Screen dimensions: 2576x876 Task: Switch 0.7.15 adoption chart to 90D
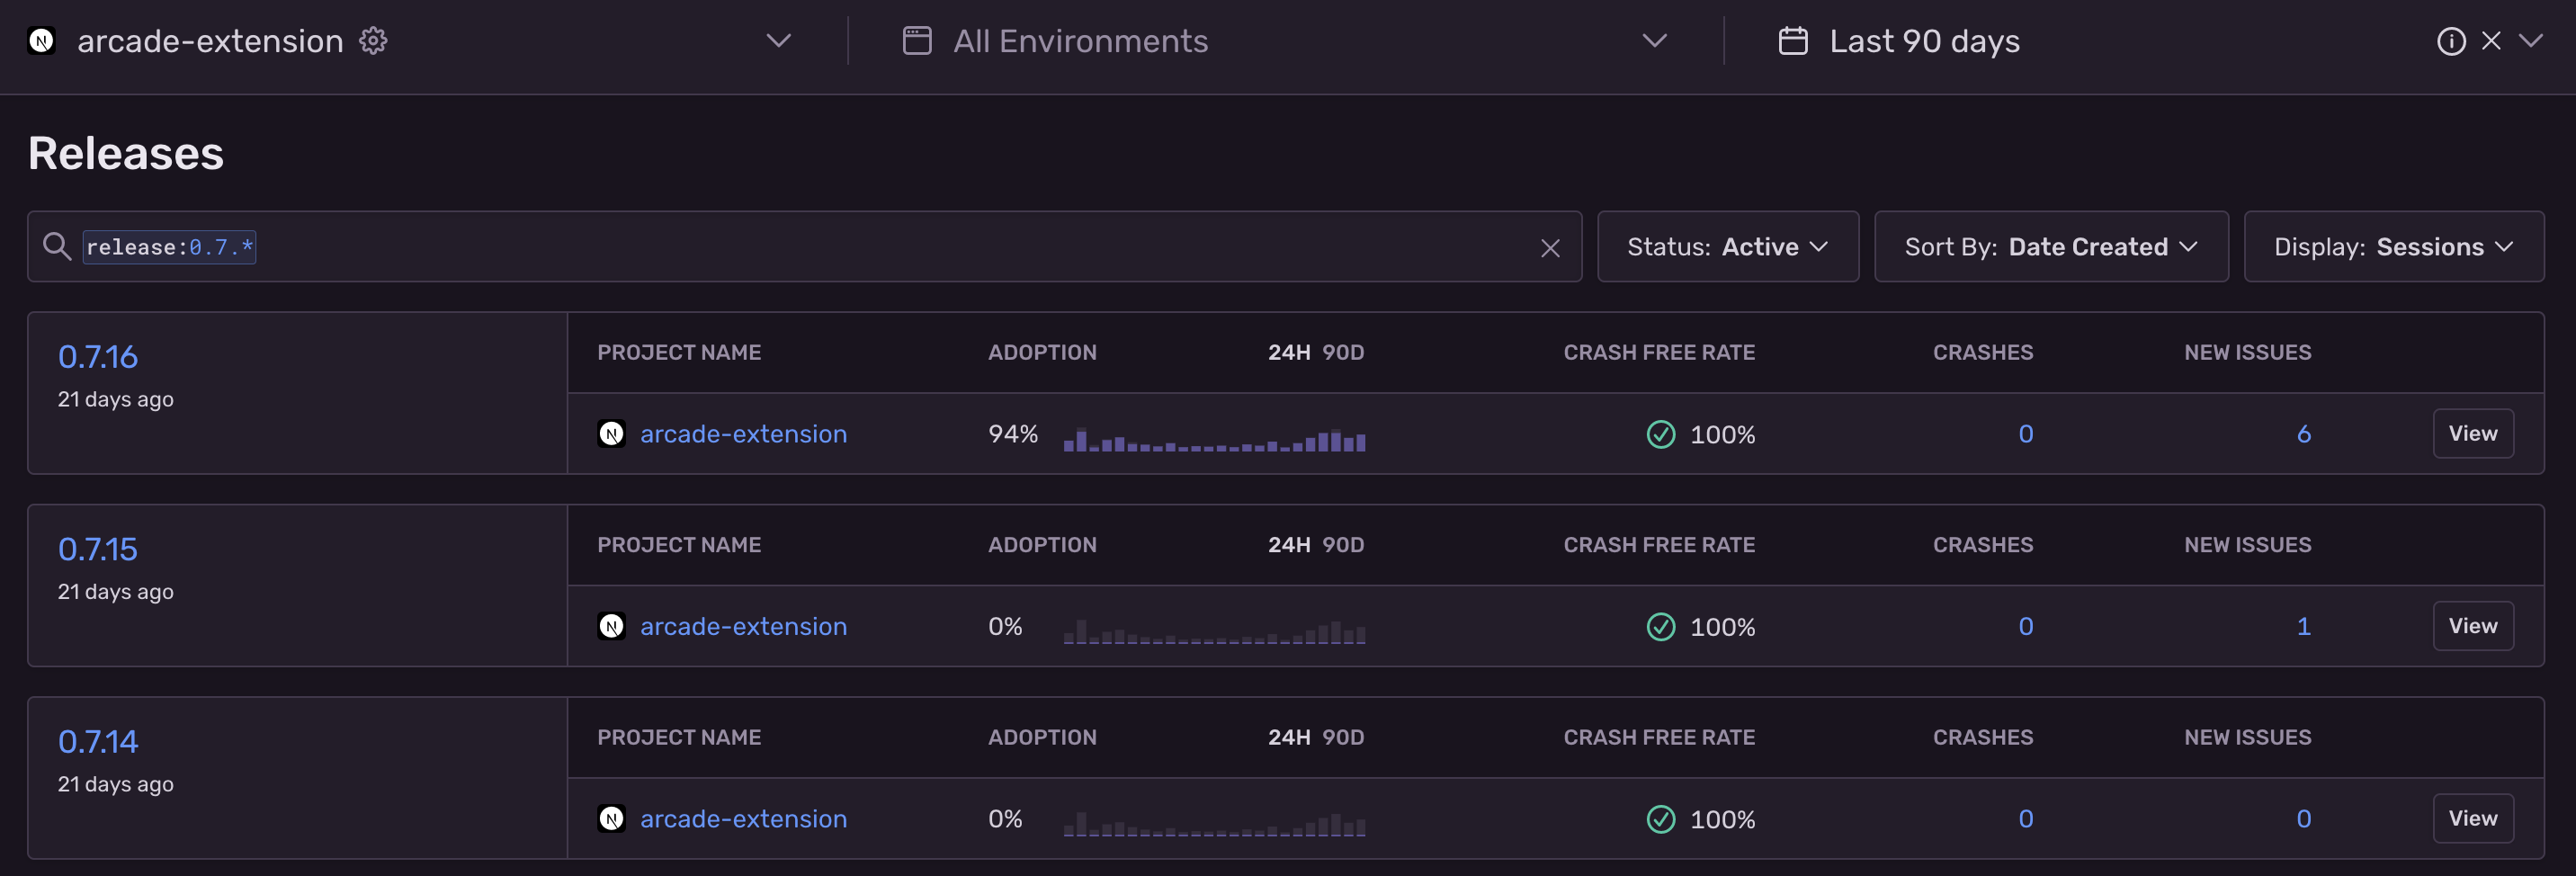[x=1343, y=545]
